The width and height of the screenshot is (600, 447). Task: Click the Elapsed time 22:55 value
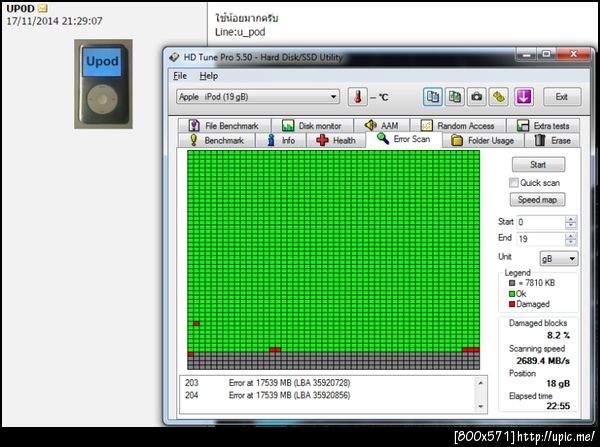558,406
